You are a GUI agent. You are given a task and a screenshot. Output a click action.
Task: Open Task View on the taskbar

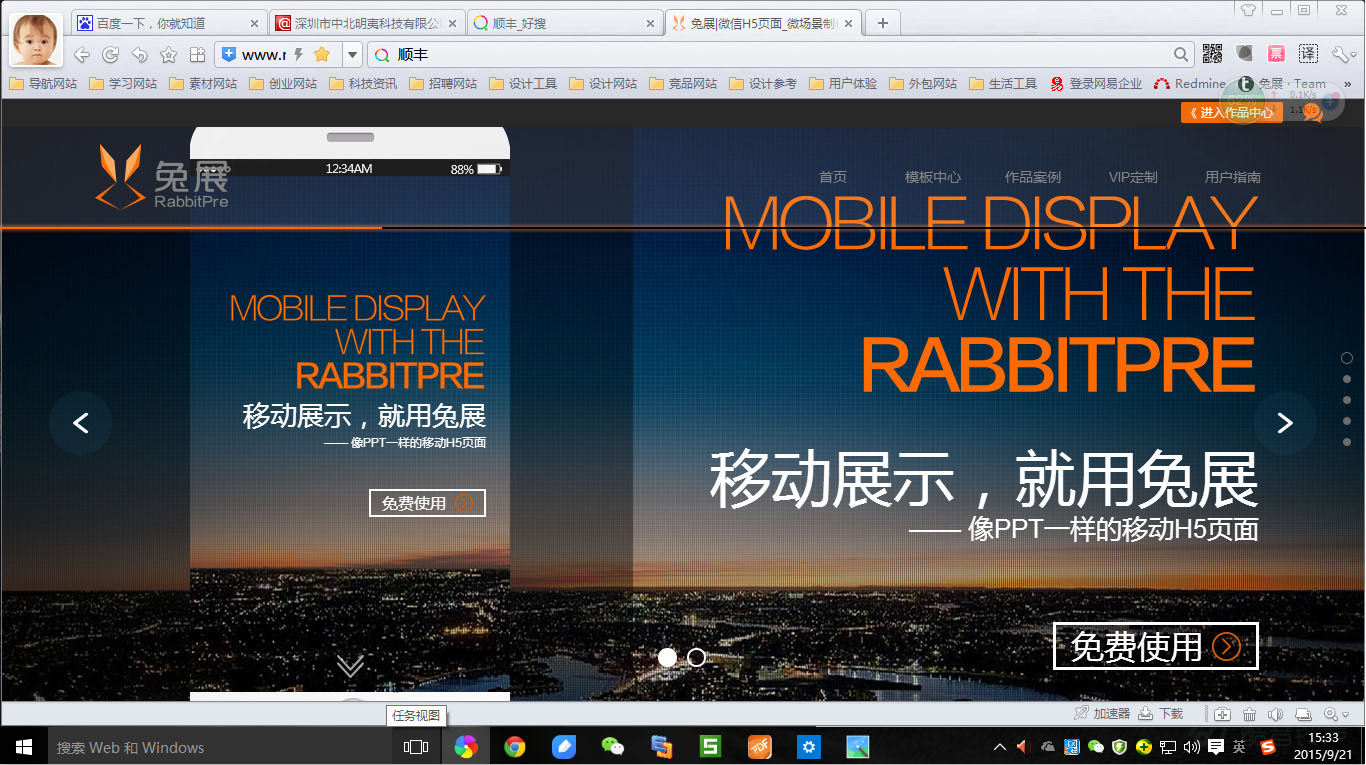tap(415, 747)
